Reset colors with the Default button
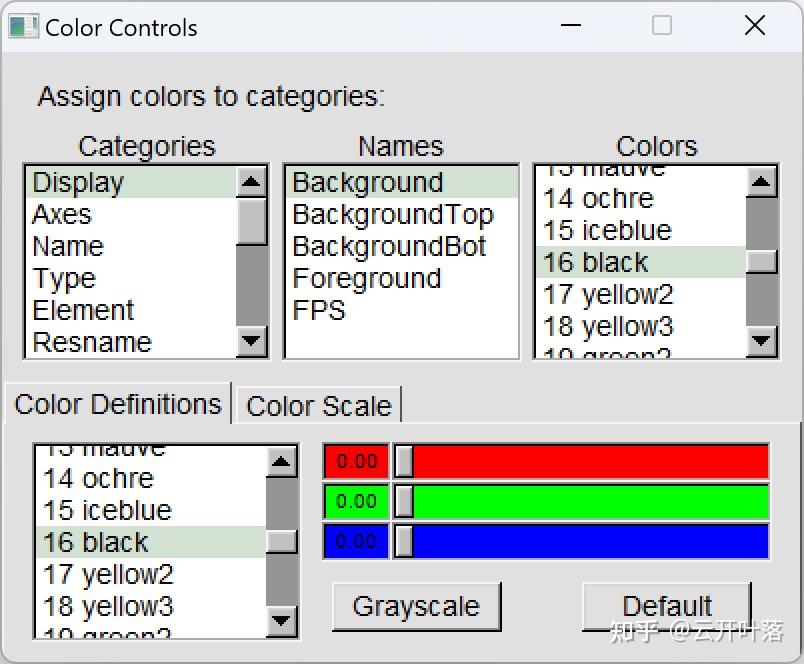Screen dimensions: 804x664 (667, 606)
